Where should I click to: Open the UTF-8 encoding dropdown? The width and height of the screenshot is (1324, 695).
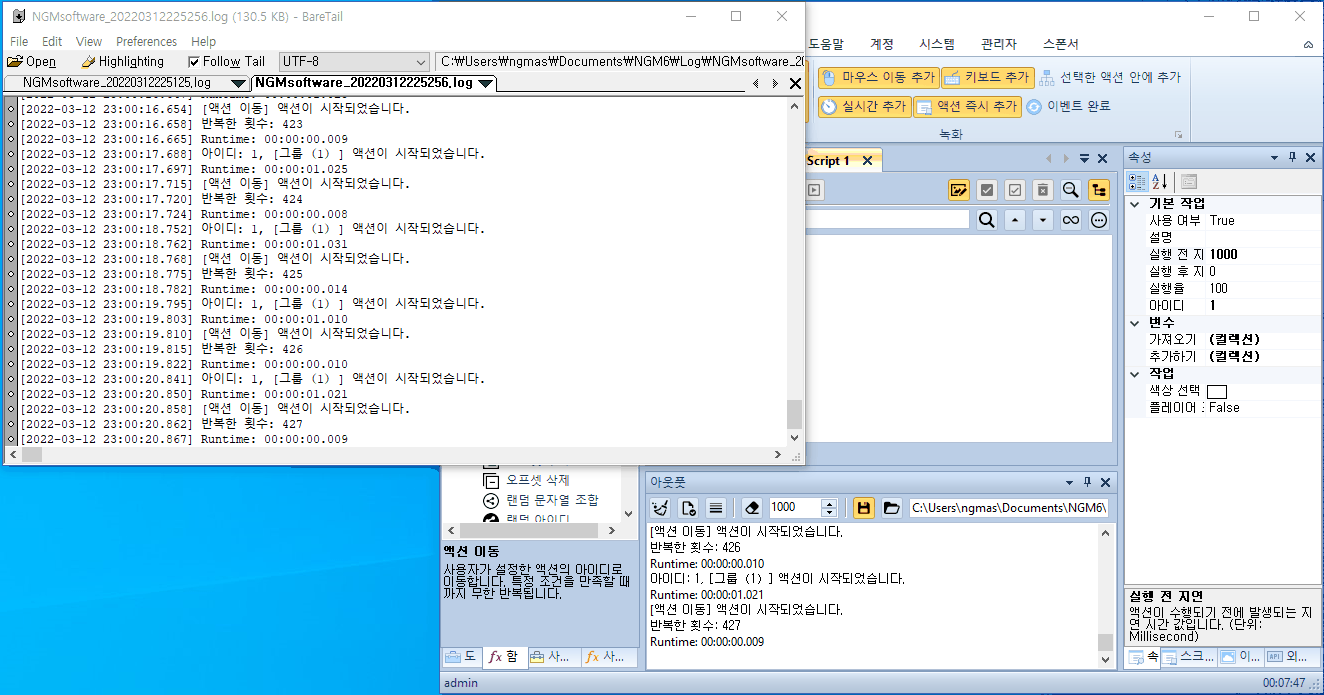pos(354,62)
